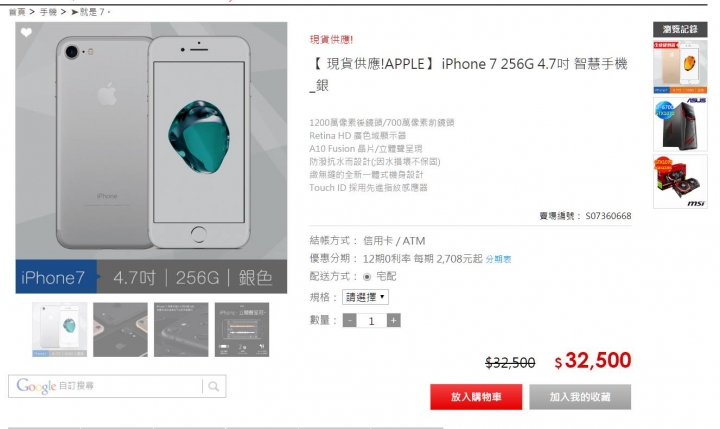Open the 就是 7 breadcrumb item
Screen dimensions: 720x429
(90, 12)
